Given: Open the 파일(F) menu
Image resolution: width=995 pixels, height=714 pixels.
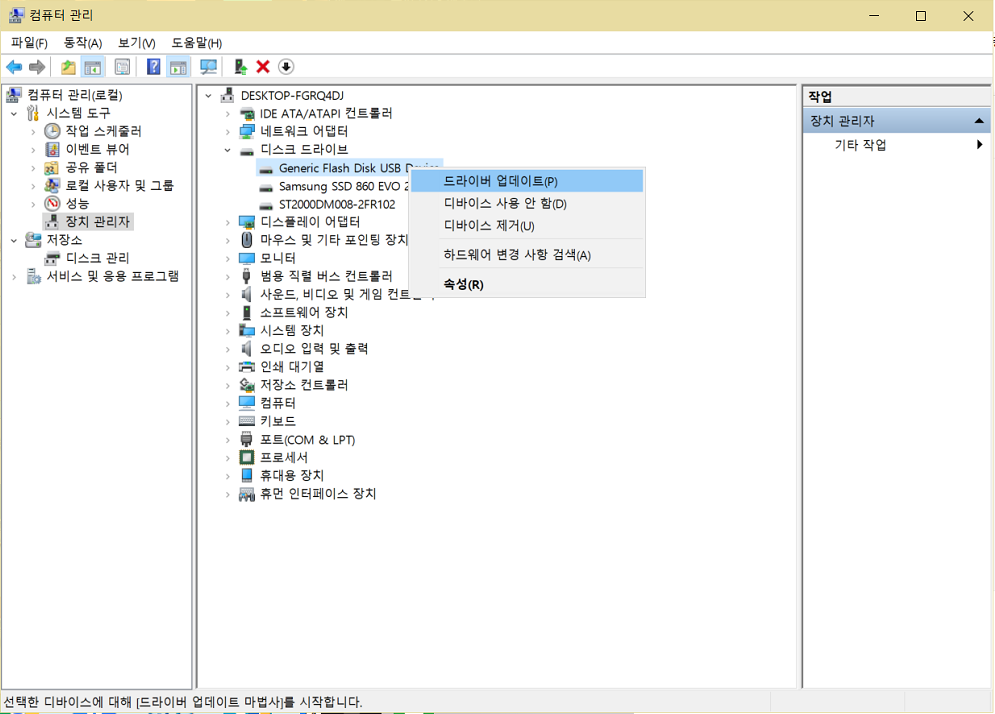Looking at the screenshot, I should point(28,42).
